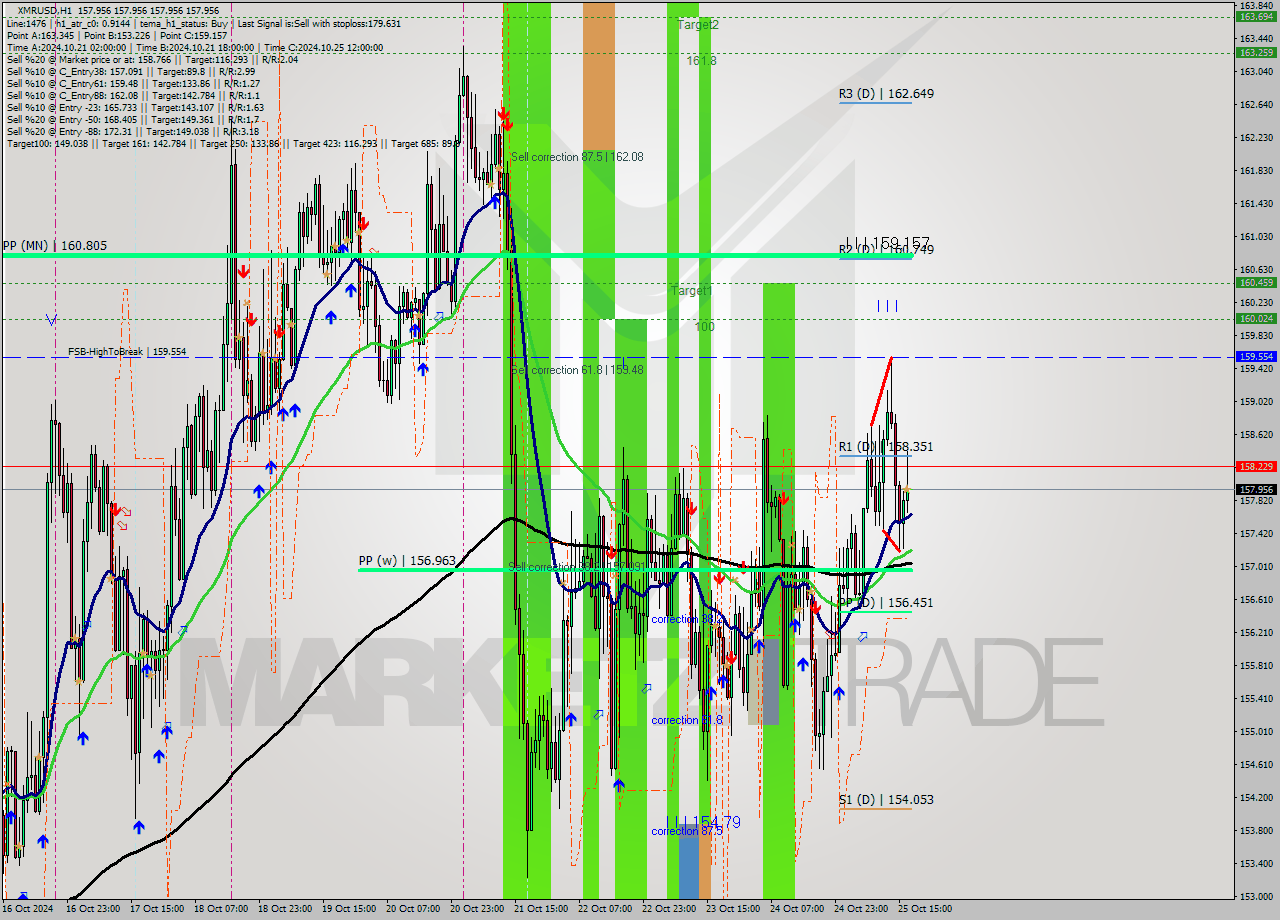Click the red 158.229 price tag
Image resolution: width=1280 pixels, height=920 pixels.
pyautogui.click(x=1257, y=466)
